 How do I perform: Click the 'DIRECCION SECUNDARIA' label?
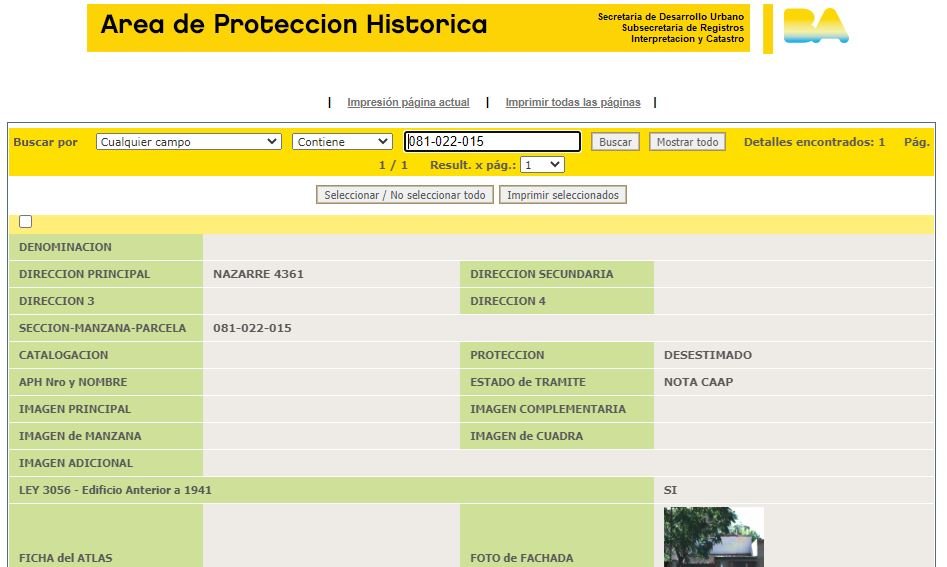coord(542,274)
